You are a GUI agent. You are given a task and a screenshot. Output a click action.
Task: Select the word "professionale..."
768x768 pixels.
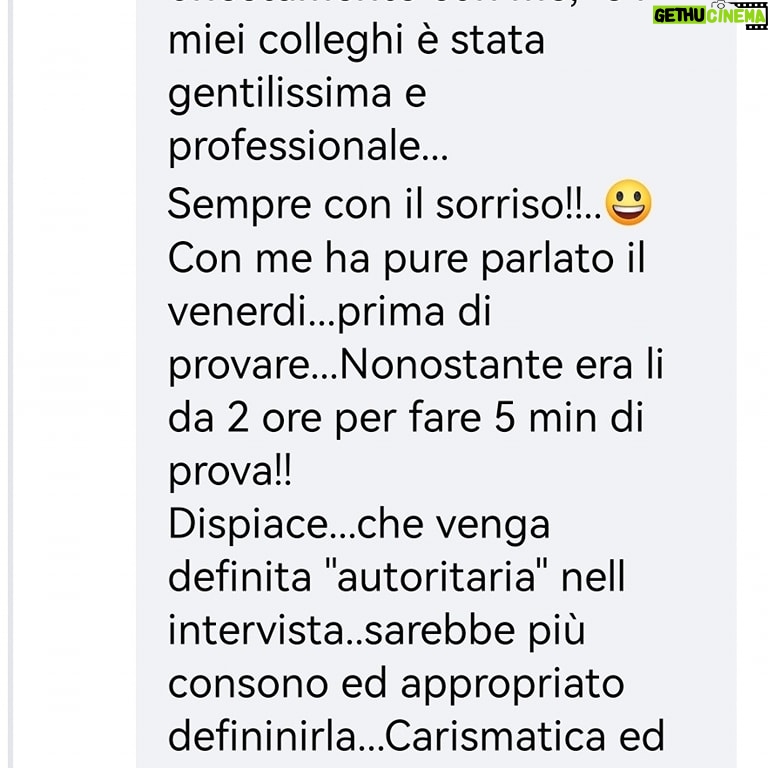click(308, 148)
